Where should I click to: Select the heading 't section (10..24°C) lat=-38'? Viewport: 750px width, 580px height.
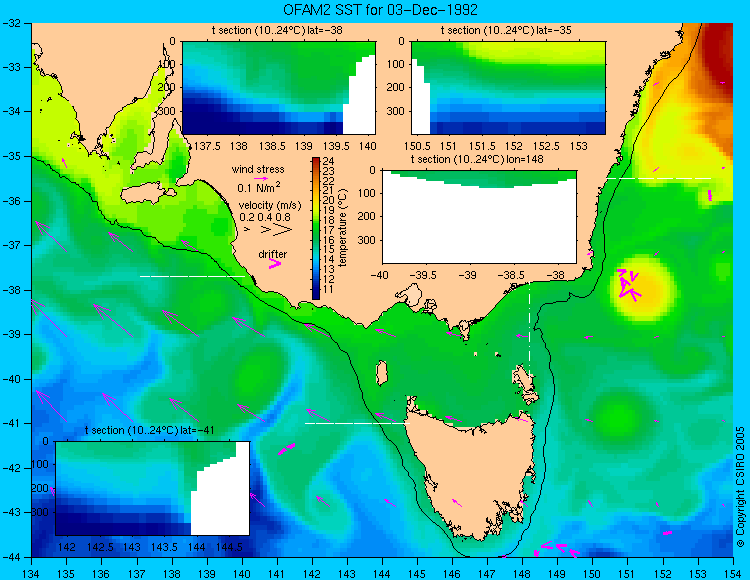point(277,31)
